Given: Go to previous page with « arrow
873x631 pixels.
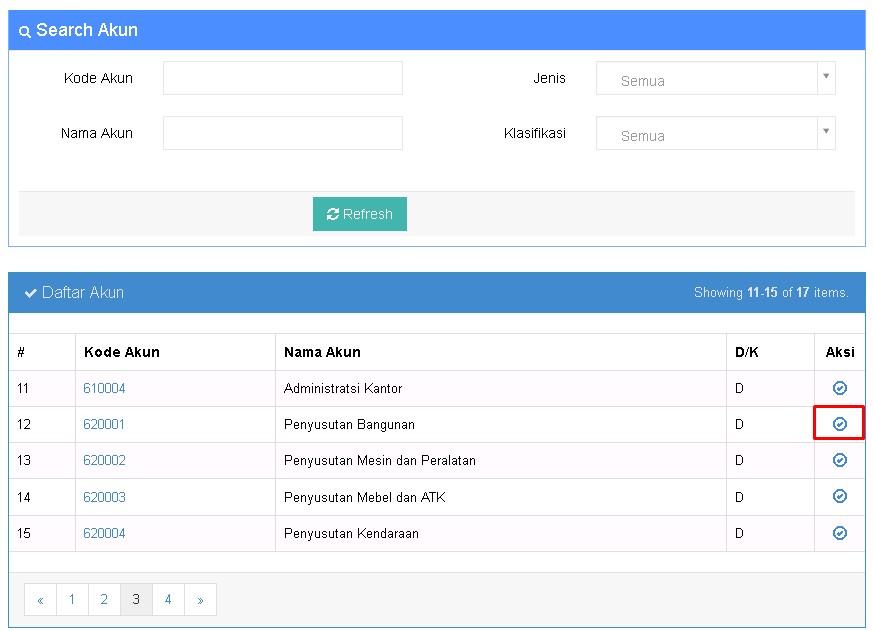Looking at the screenshot, I should pyautogui.click(x=40, y=600).
